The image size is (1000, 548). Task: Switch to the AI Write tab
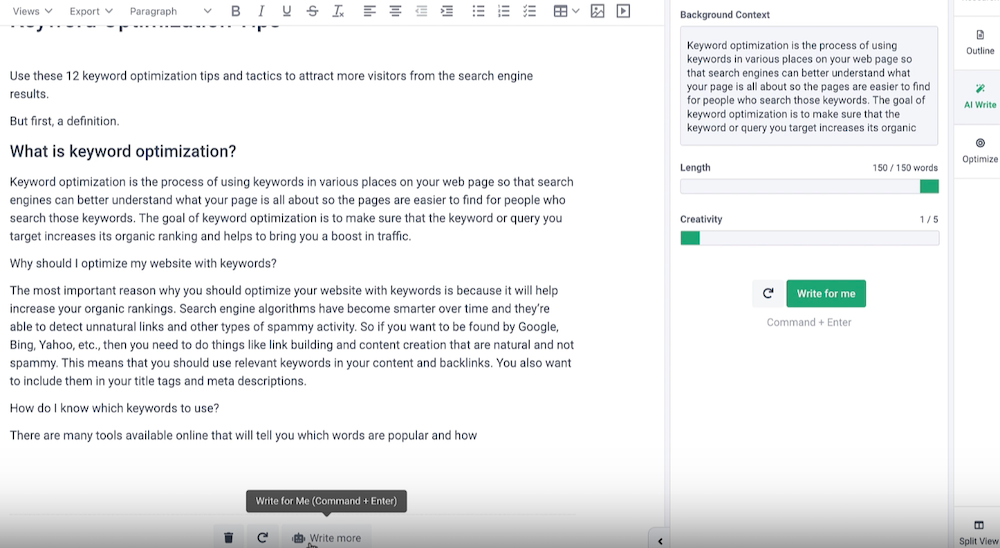[x=980, y=96]
